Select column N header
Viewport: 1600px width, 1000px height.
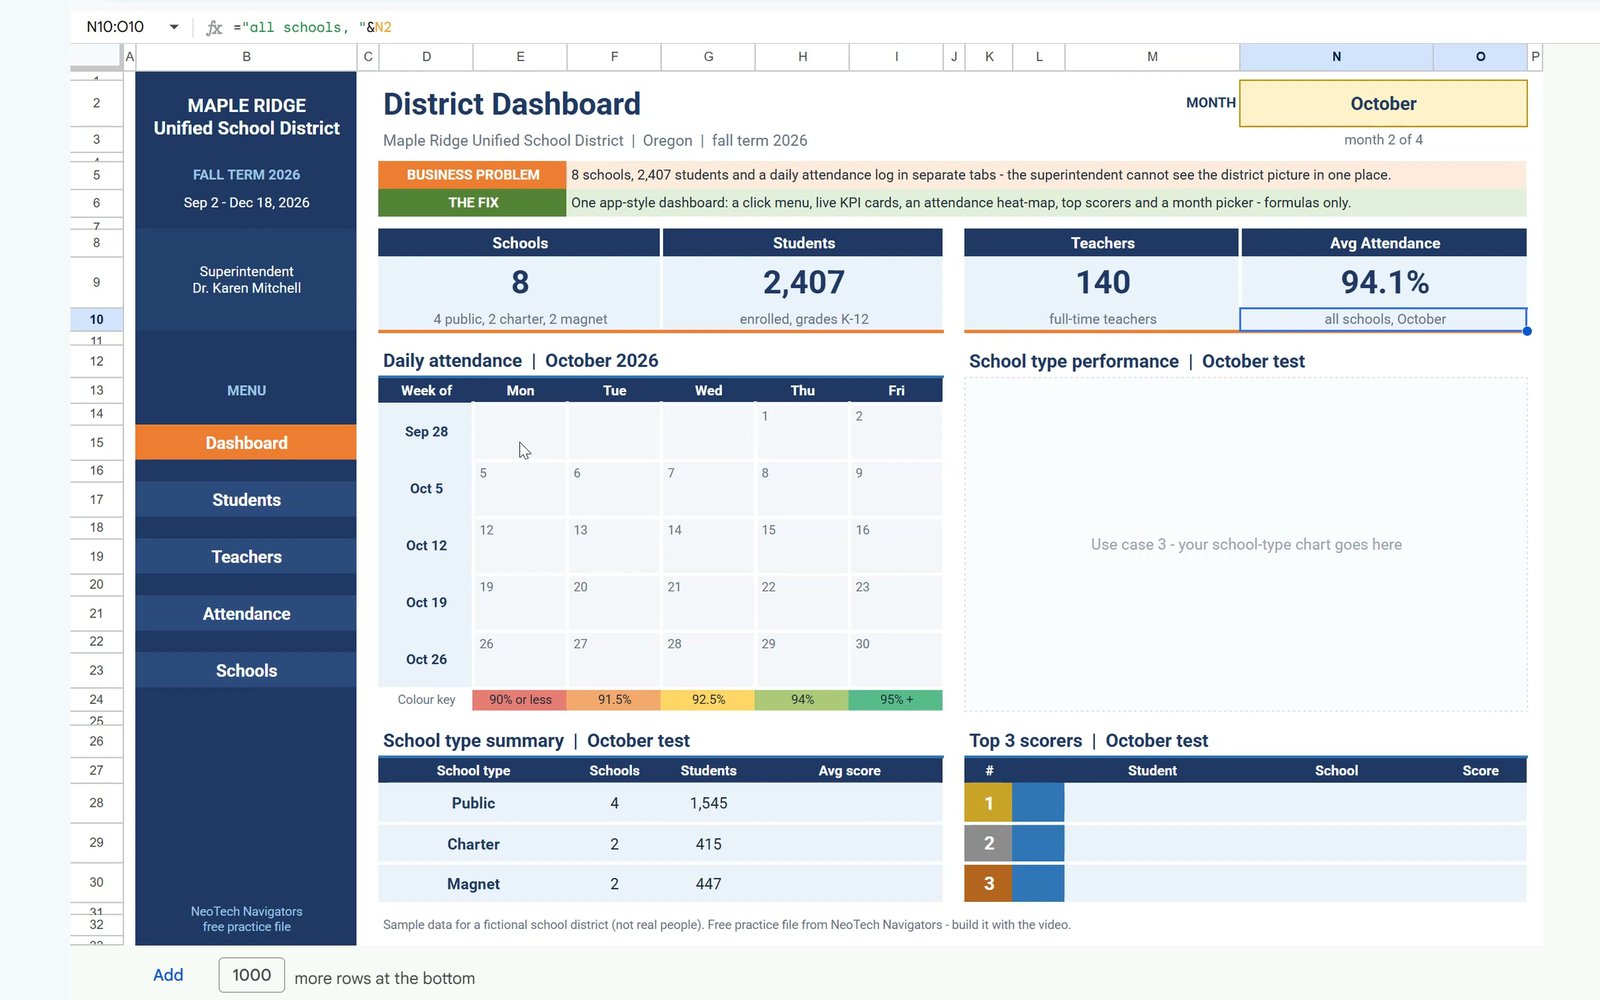pos(1336,57)
